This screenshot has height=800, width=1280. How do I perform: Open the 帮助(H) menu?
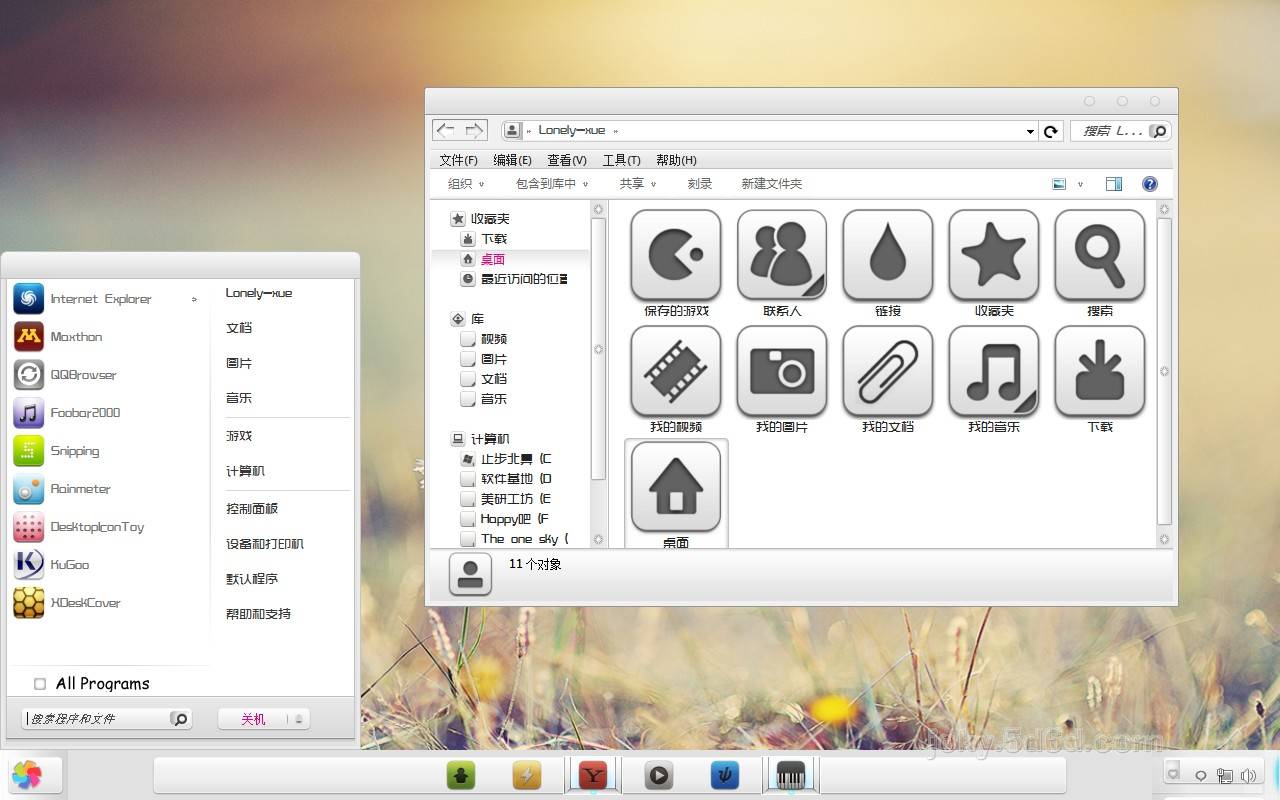pos(676,160)
